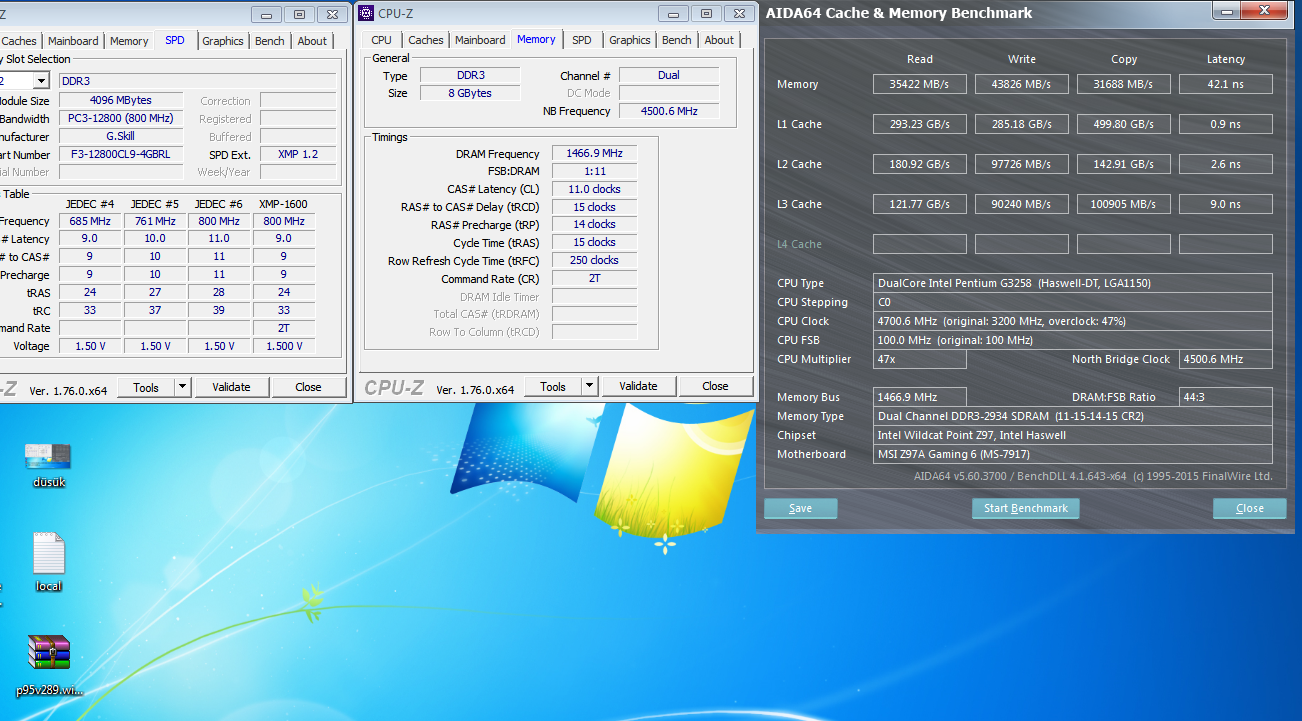This screenshot has height=721, width=1302.
Task: Open Mainboard tab in left CPU-Z SPD window
Action: (x=73, y=41)
